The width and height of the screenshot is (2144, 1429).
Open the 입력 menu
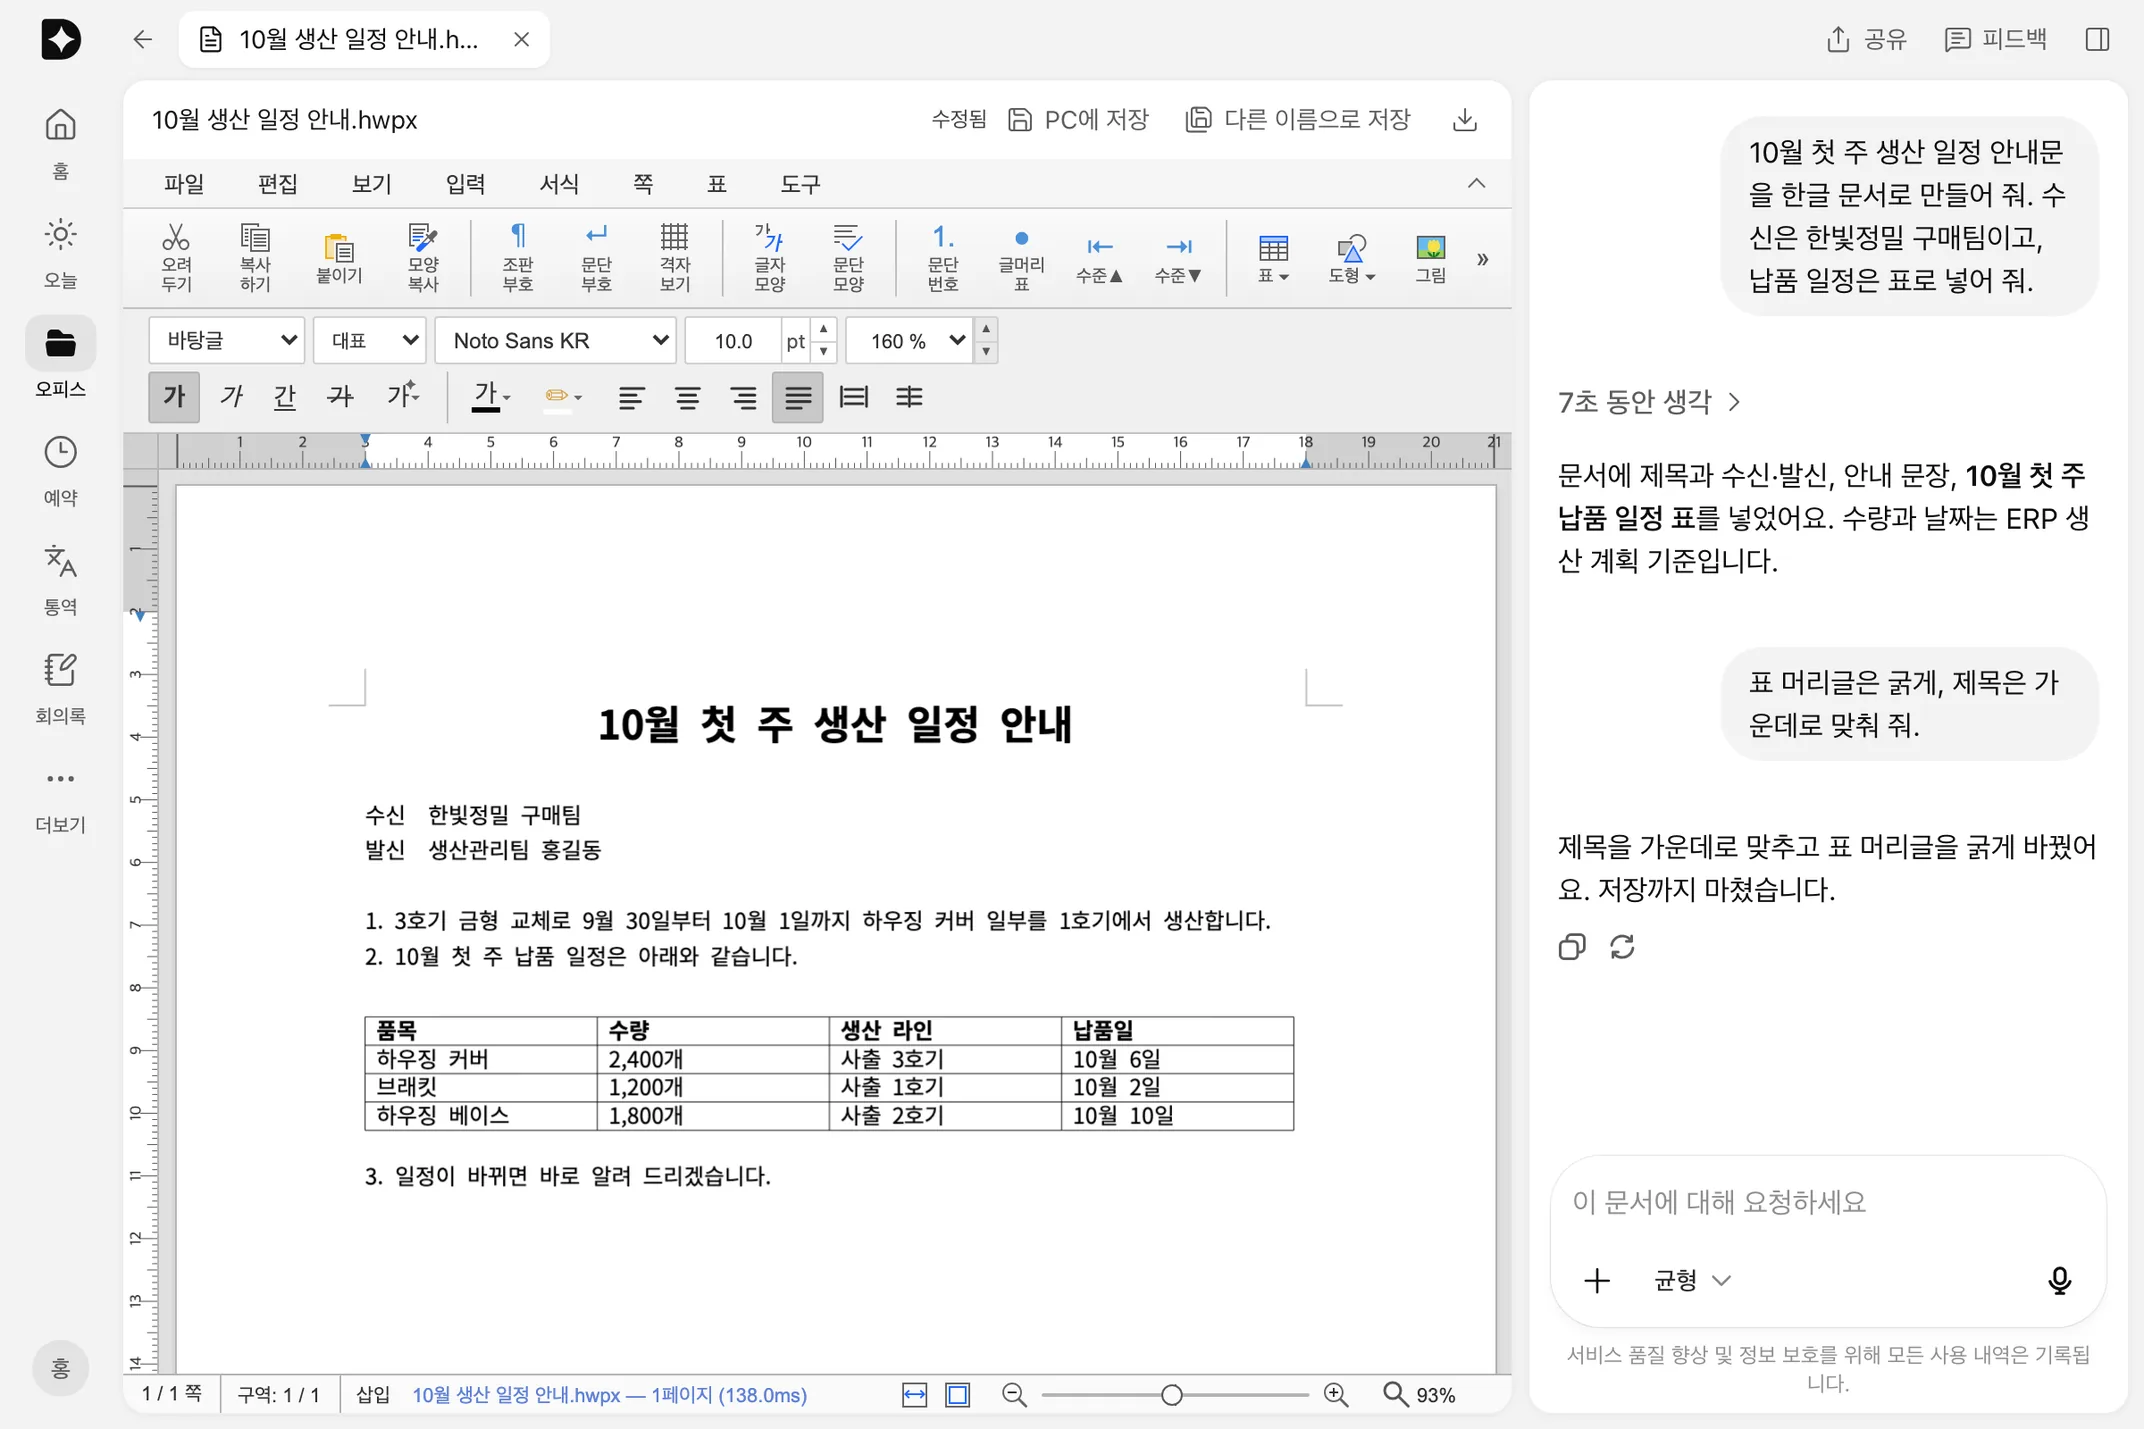tap(465, 184)
